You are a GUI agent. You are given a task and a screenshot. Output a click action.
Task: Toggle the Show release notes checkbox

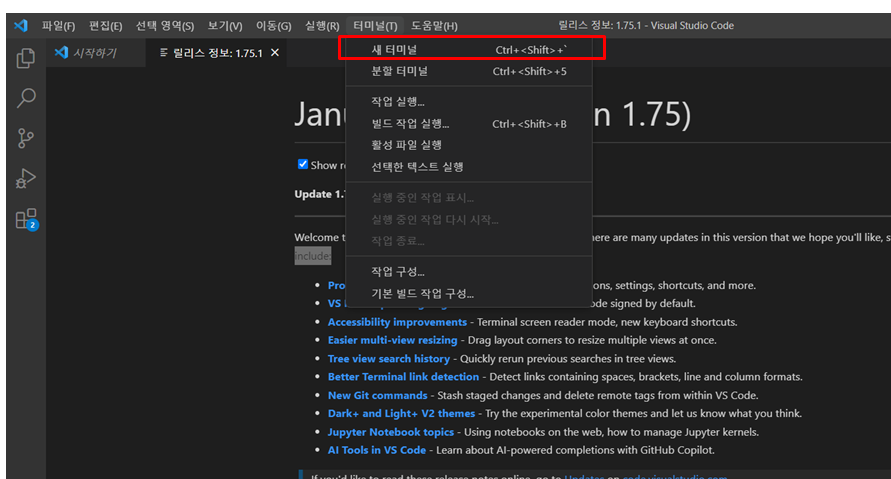[x=303, y=164]
